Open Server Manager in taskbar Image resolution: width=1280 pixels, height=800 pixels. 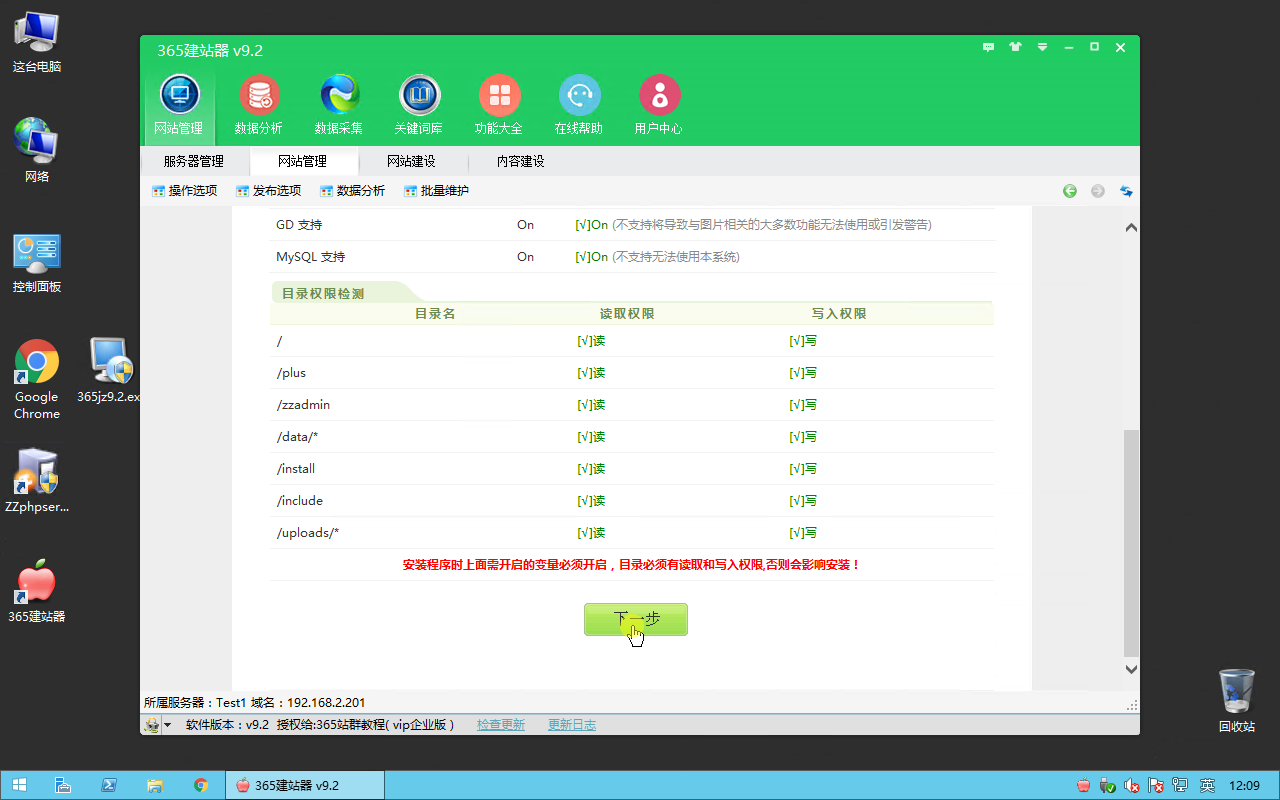coord(62,785)
